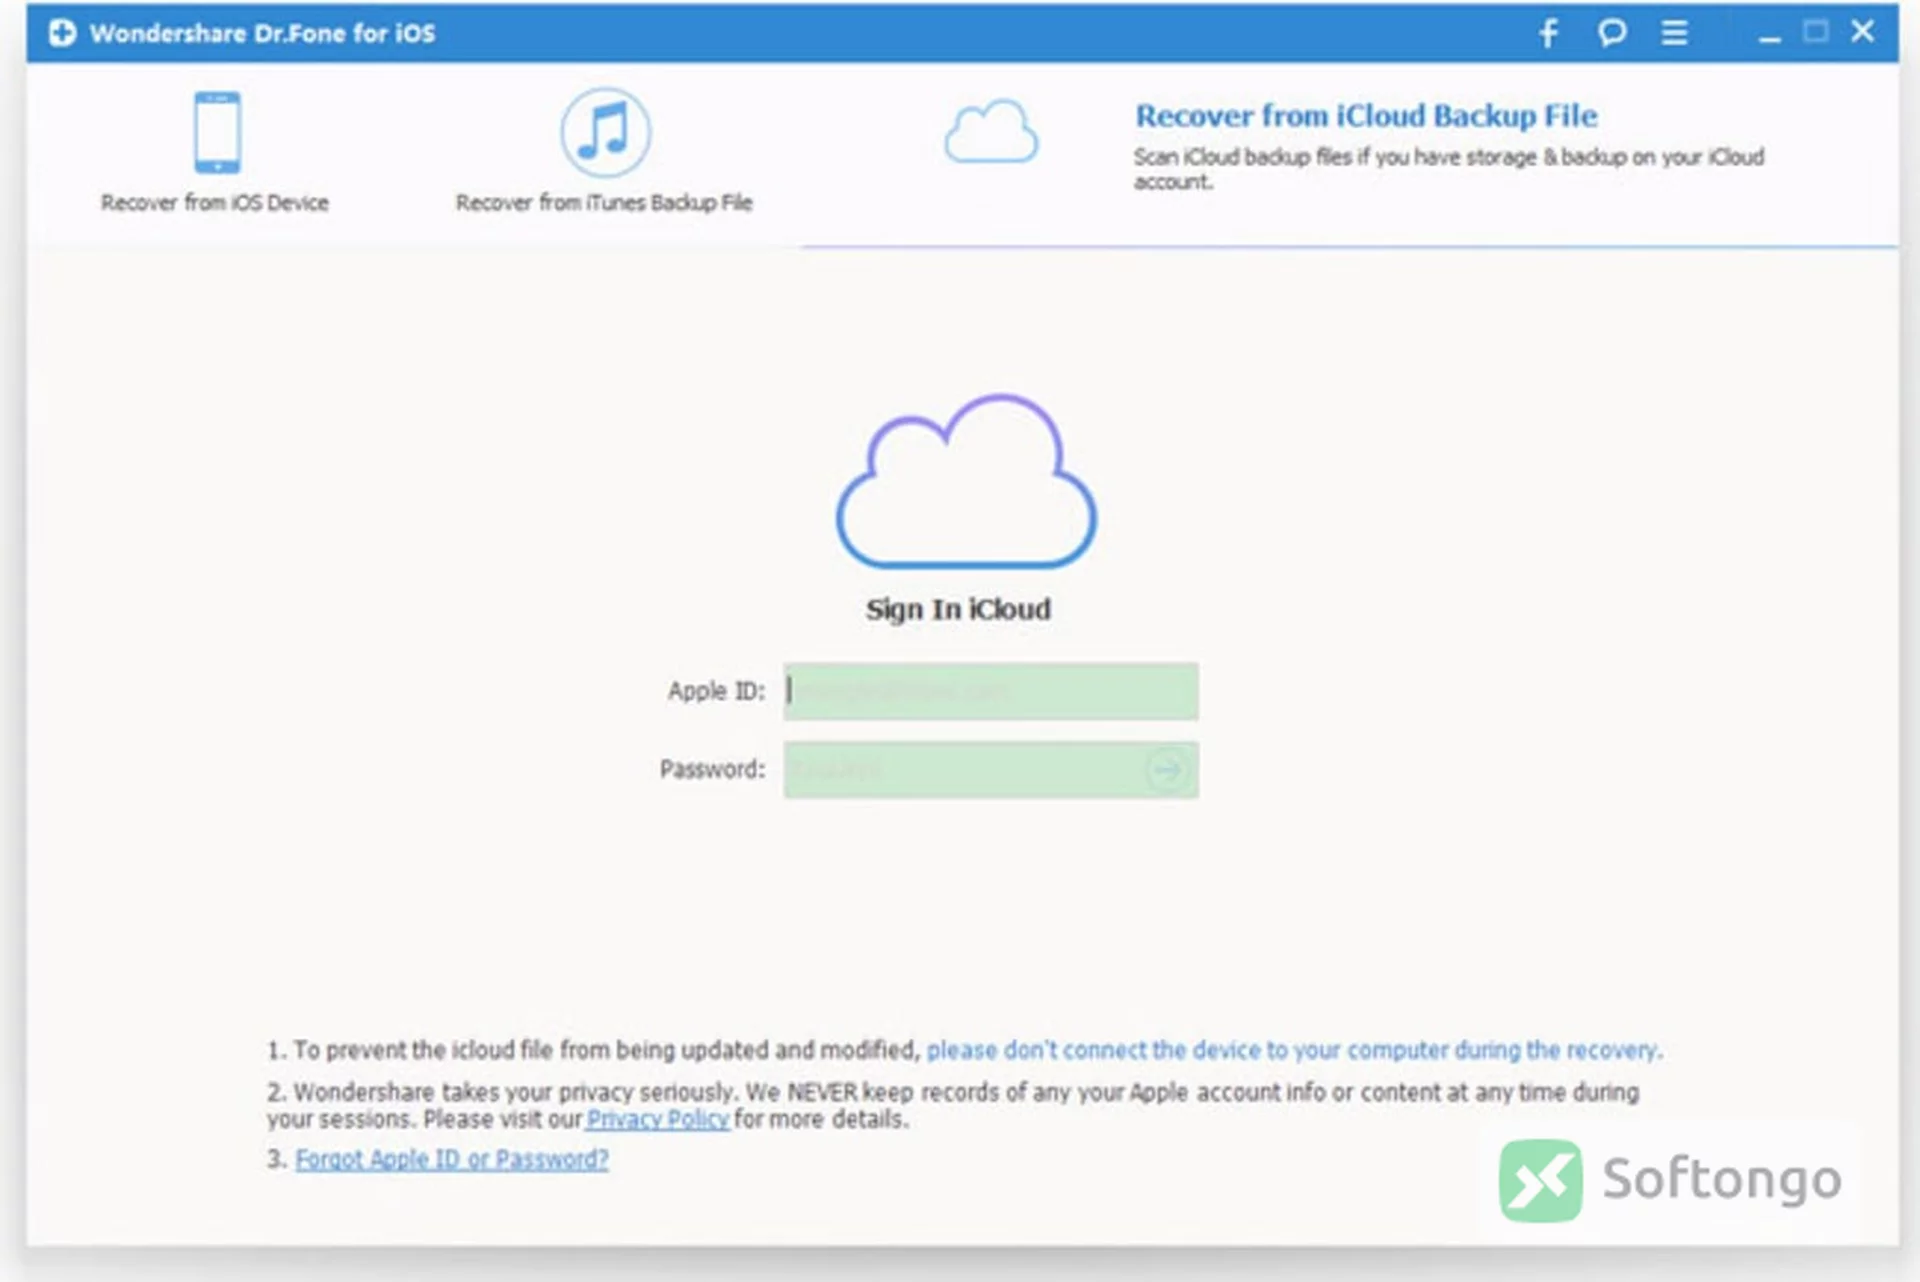Screen dimensions: 1920x1282
Task: Select the iPhone device recovery icon
Action: pyautogui.click(x=217, y=132)
